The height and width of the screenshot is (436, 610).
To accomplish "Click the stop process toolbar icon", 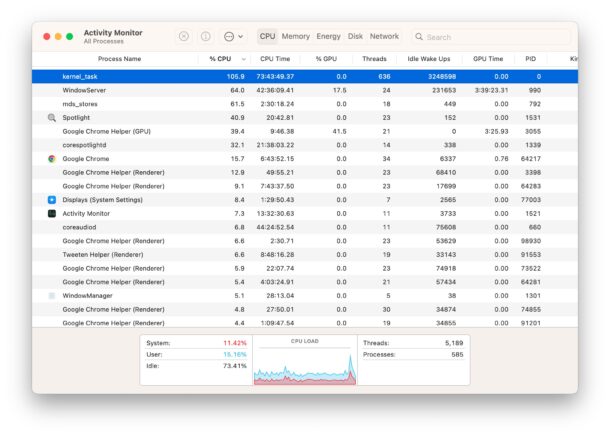I will tap(184, 36).
